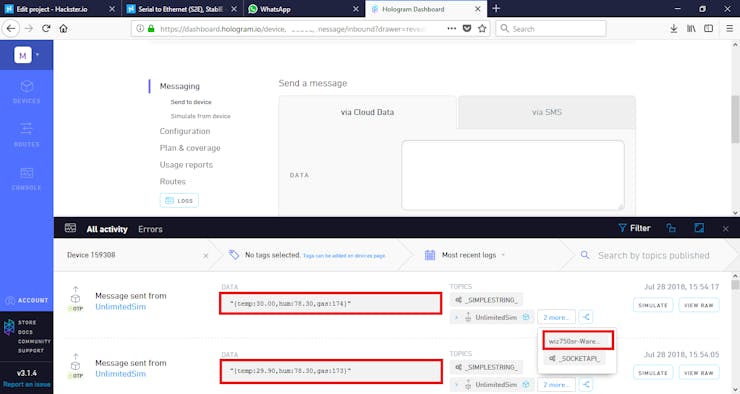Switch to Serial to Ethernet (S2E) tab
The width and height of the screenshot is (740, 394).
click(182, 9)
